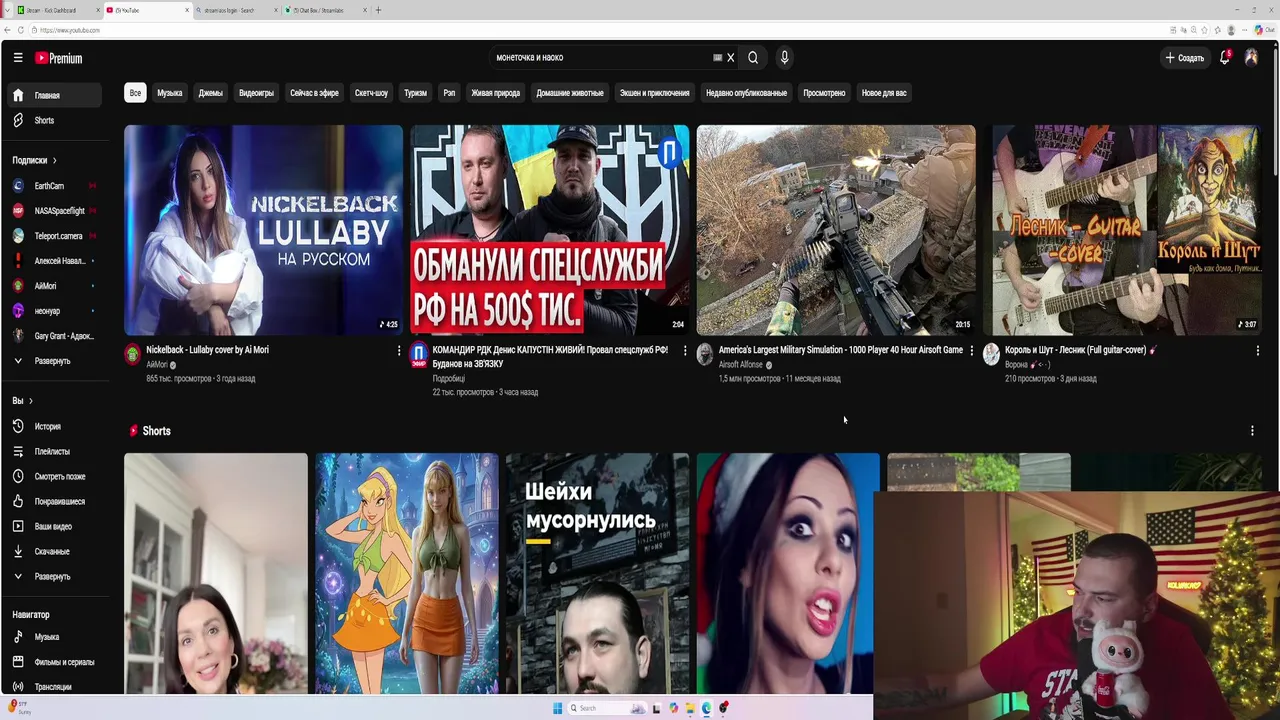Open the YouTube guide hamburger menu
The width and height of the screenshot is (1280, 720).
(x=18, y=58)
